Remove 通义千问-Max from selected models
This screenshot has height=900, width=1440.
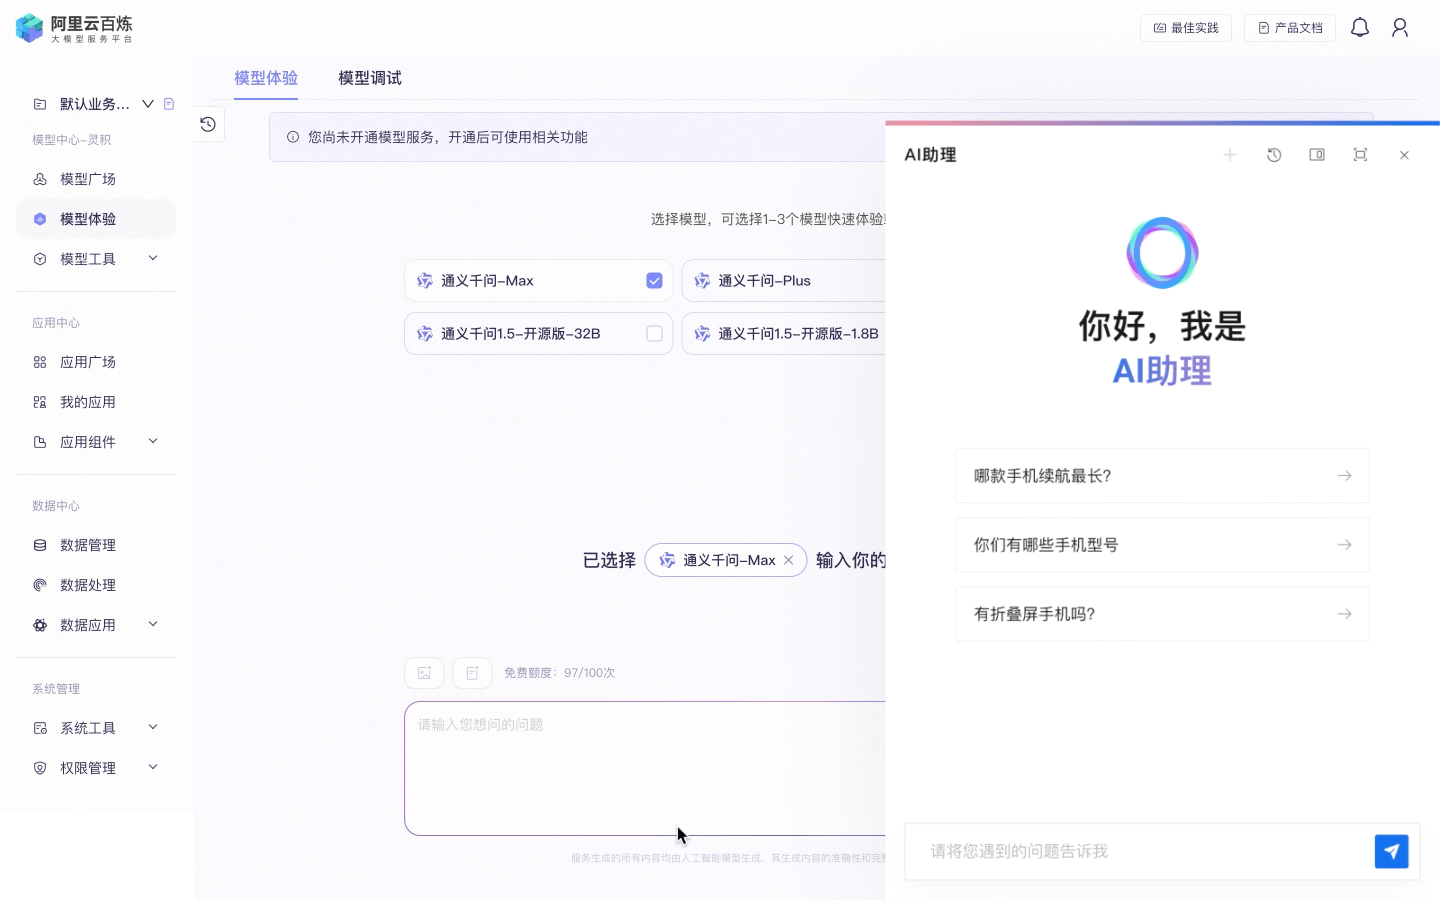coord(789,560)
